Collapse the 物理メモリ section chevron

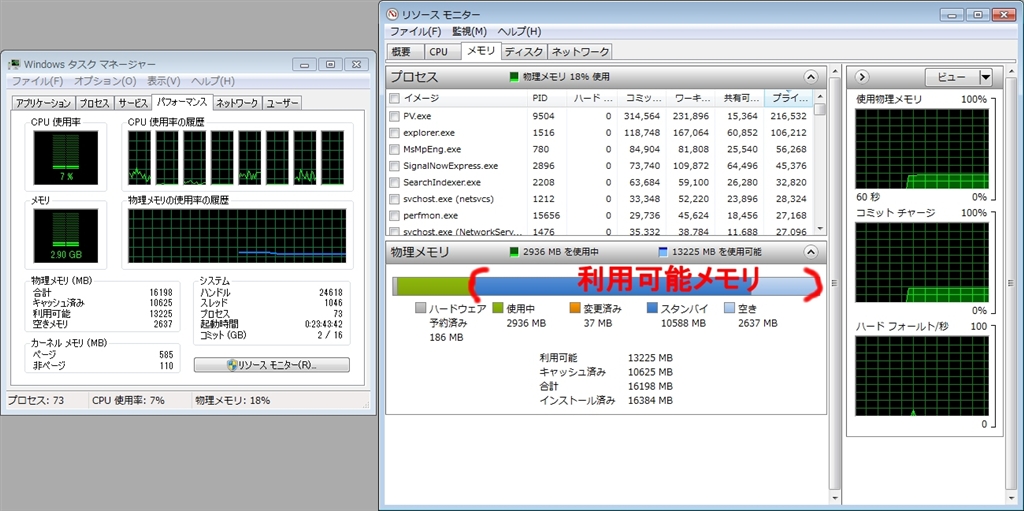click(x=810, y=252)
